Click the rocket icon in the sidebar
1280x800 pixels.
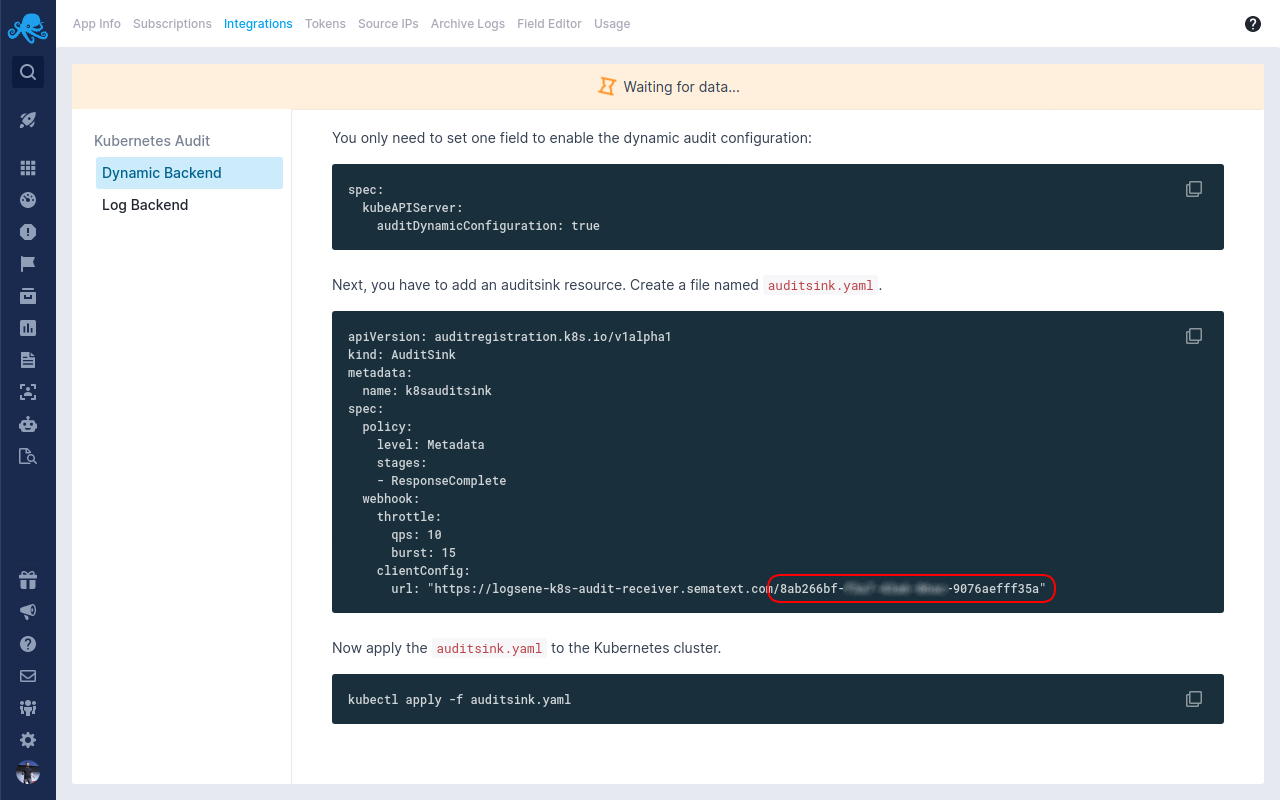pos(28,120)
